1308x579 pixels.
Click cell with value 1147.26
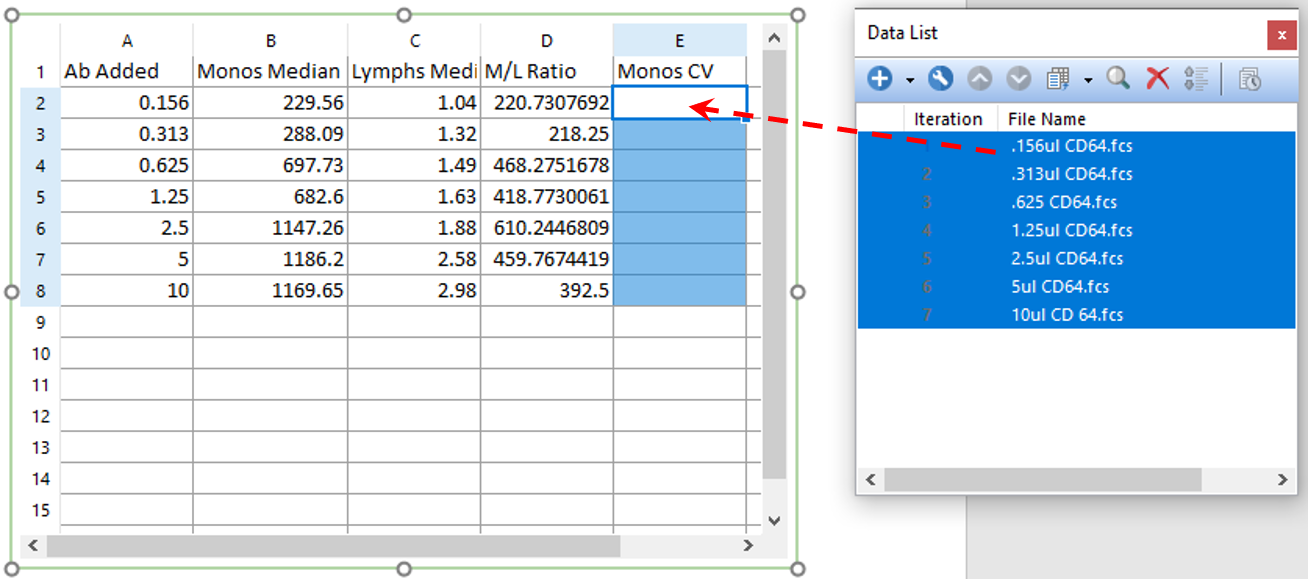[271, 228]
